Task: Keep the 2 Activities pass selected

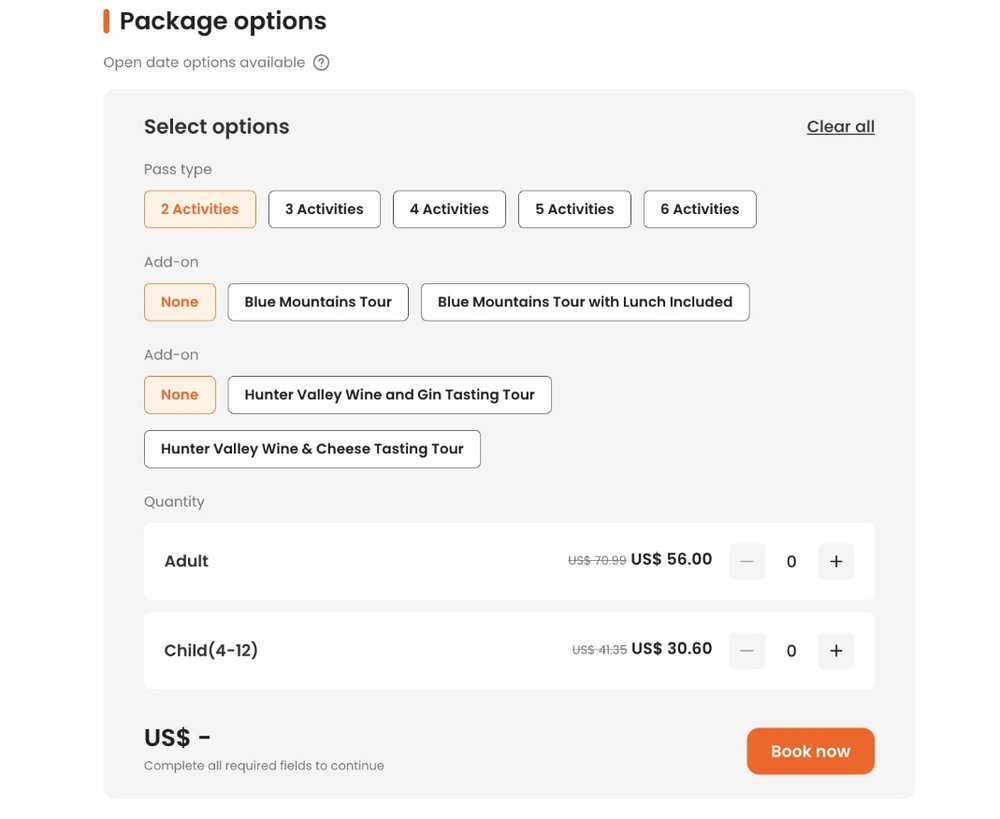Action: (200, 209)
